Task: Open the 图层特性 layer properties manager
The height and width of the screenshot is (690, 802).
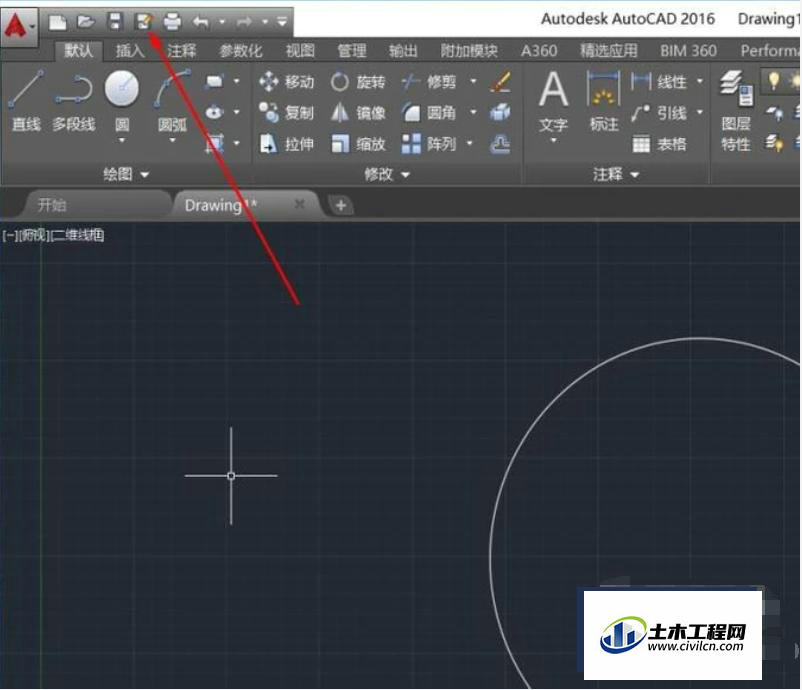Action: pos(736,112)
